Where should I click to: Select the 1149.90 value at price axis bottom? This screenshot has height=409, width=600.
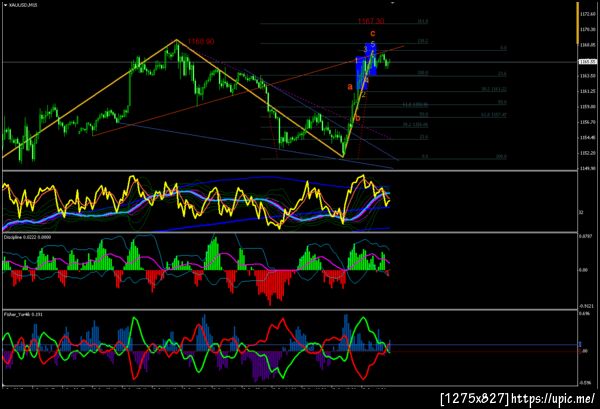click(588, 168)
